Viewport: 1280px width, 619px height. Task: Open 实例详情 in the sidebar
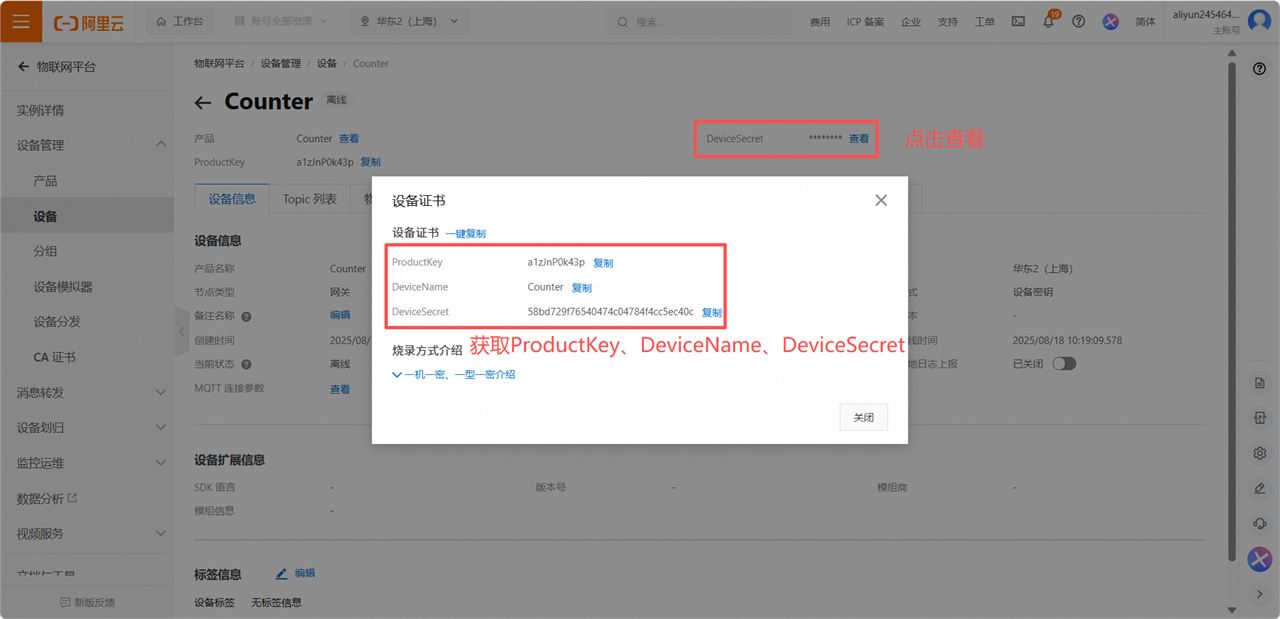click(40, 110)
